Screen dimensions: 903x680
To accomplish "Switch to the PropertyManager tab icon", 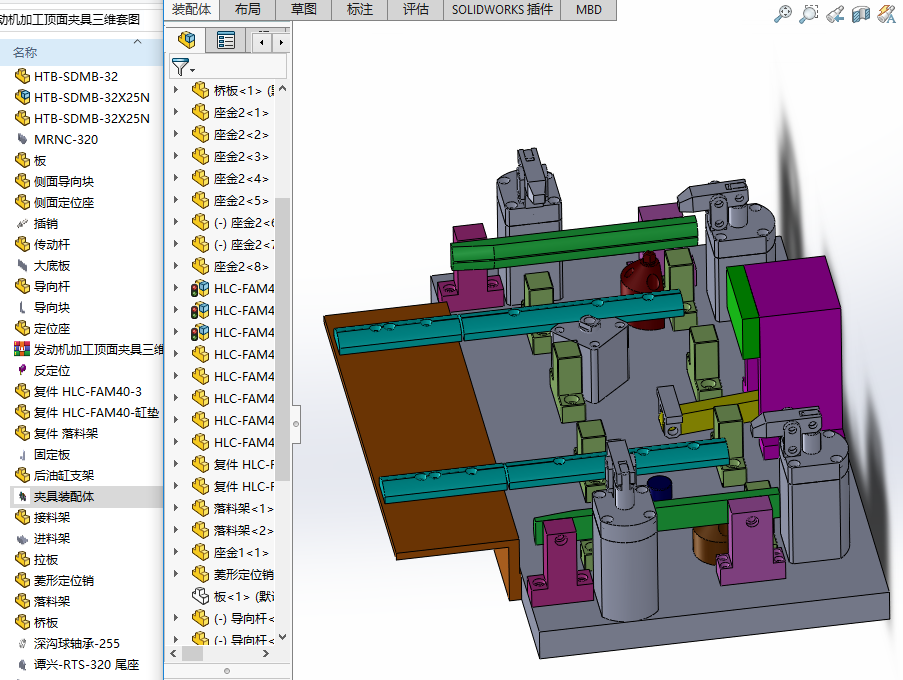I will [x=226, y=40].
